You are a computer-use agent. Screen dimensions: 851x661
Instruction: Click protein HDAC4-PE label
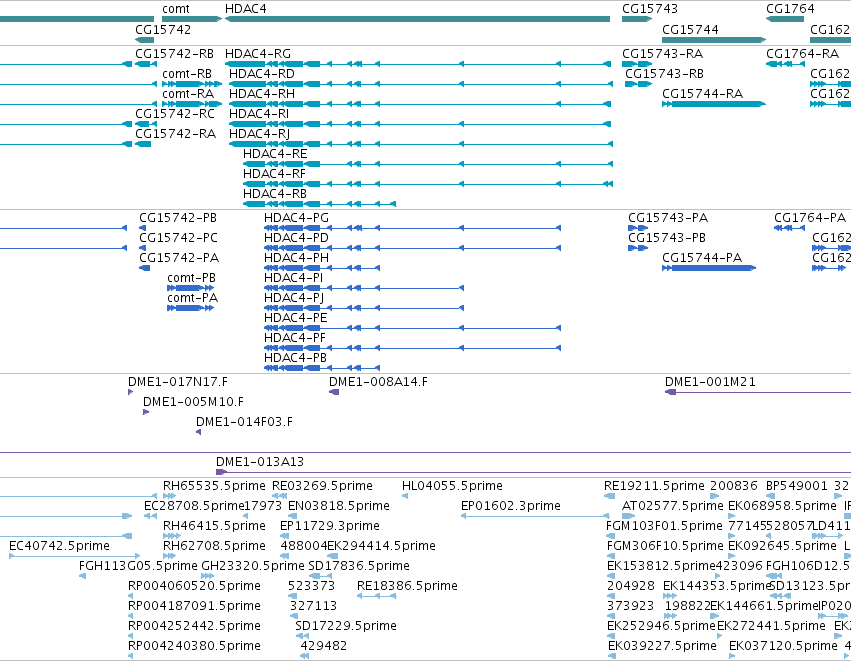click(296, 318)
